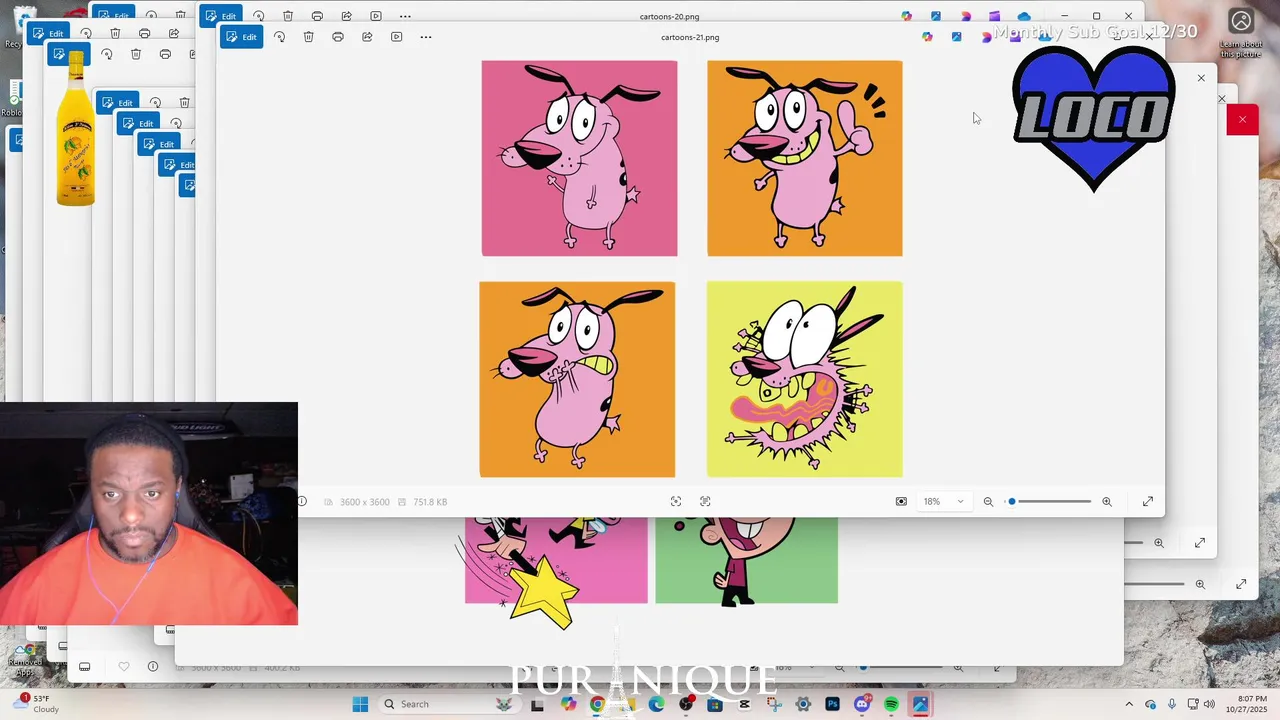Open Copilot icon in cartoons-21.png title bar
Screen dimensions: 1280x720
927,37
